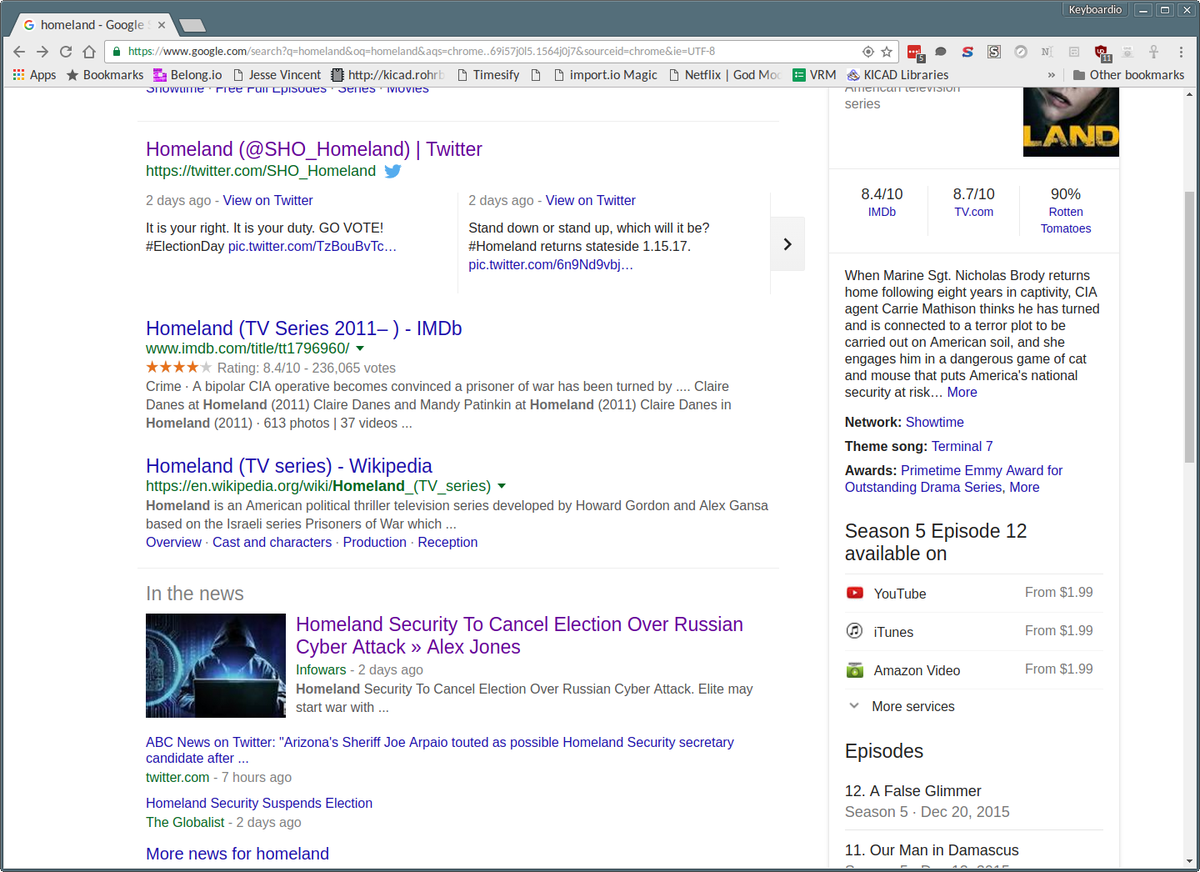Go back with the browser back arrow
The width and height of the screenshot is (1200, 872).
click(19, 51)
